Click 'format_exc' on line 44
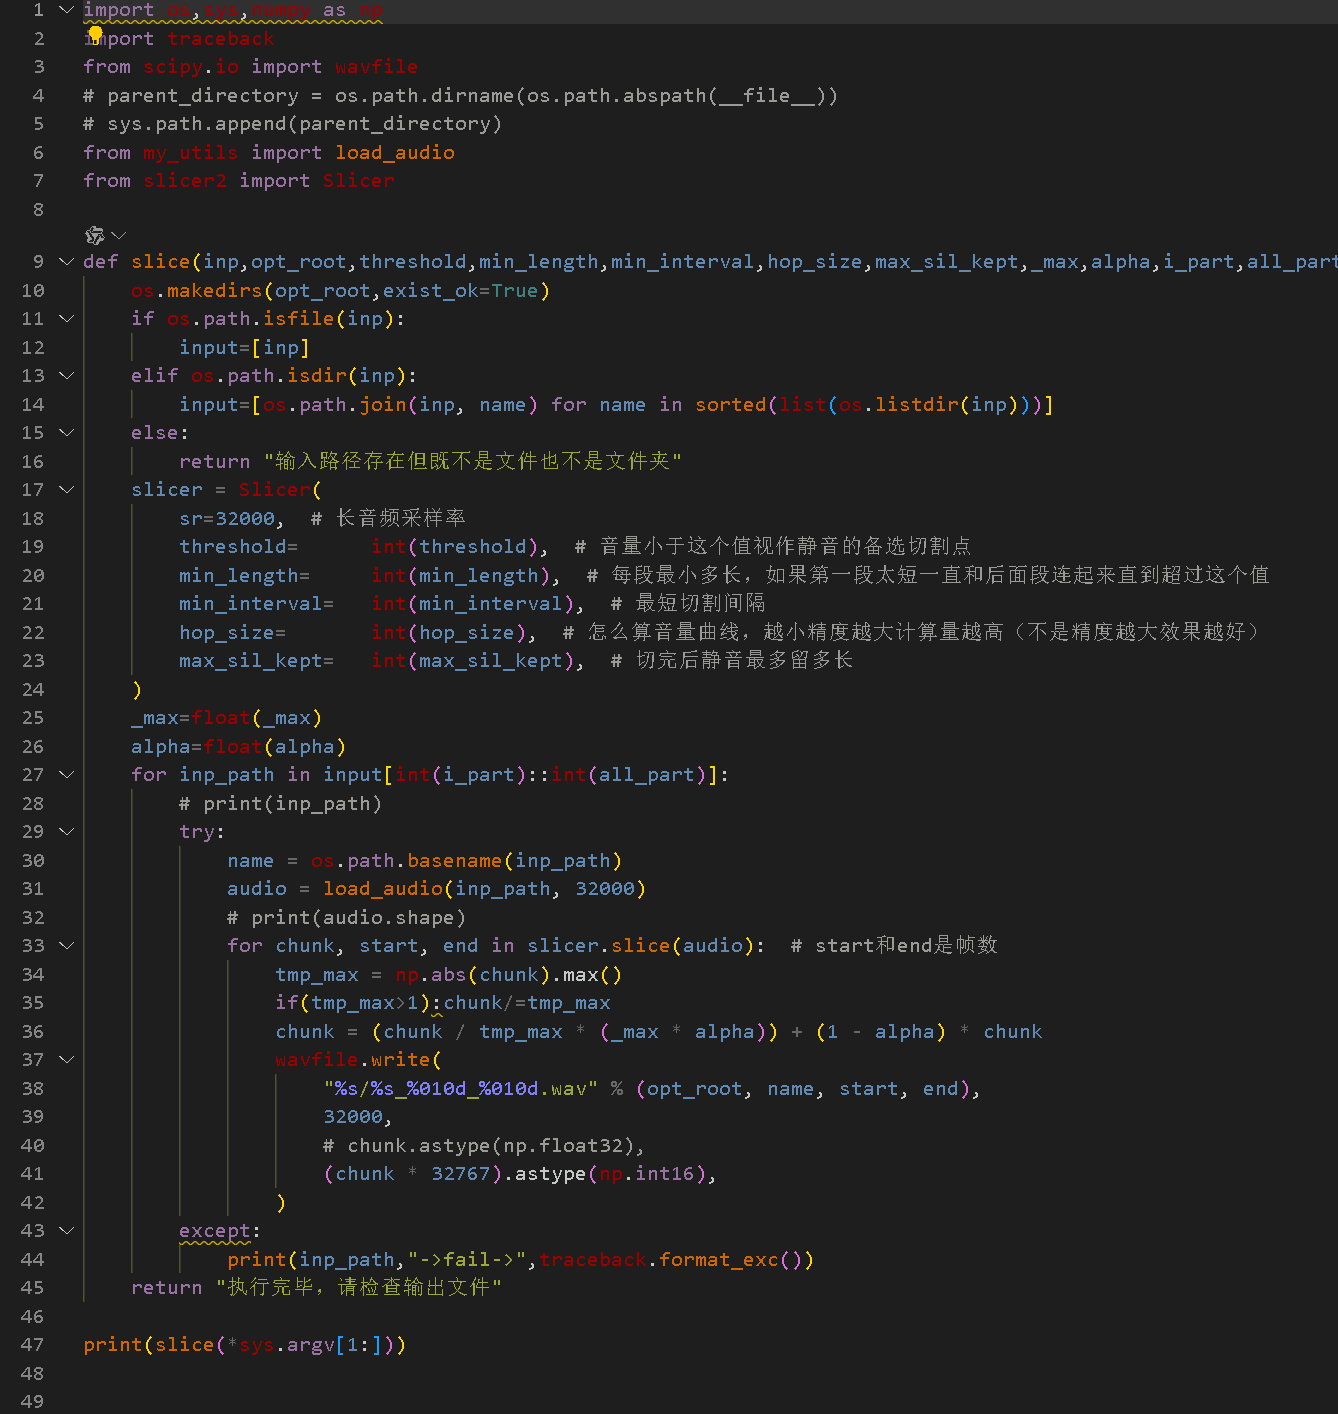The width and height of the screenshot is (1338, 1414). pyautogui.click(x=719, y=1259)
